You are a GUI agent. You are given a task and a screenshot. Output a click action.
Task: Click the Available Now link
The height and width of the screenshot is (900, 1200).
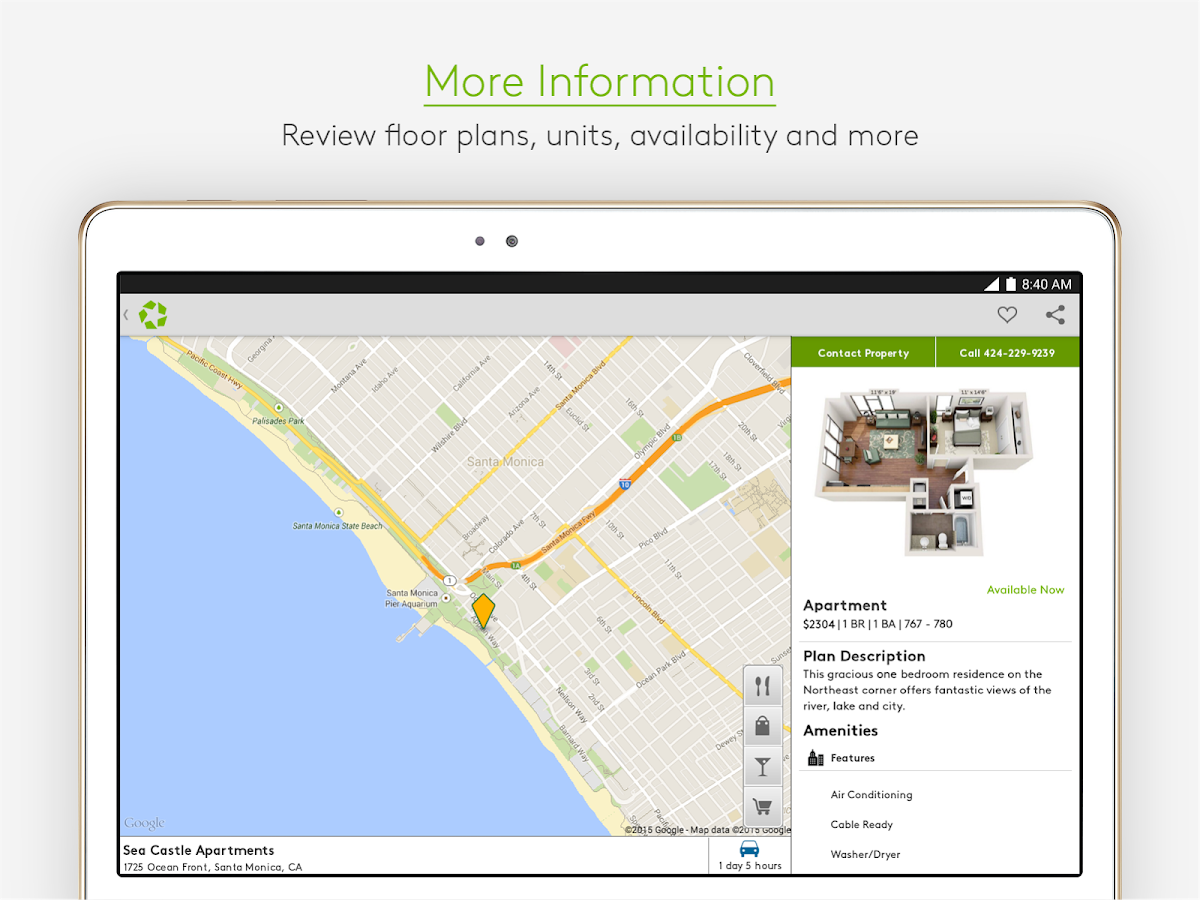click(1025, 589)
